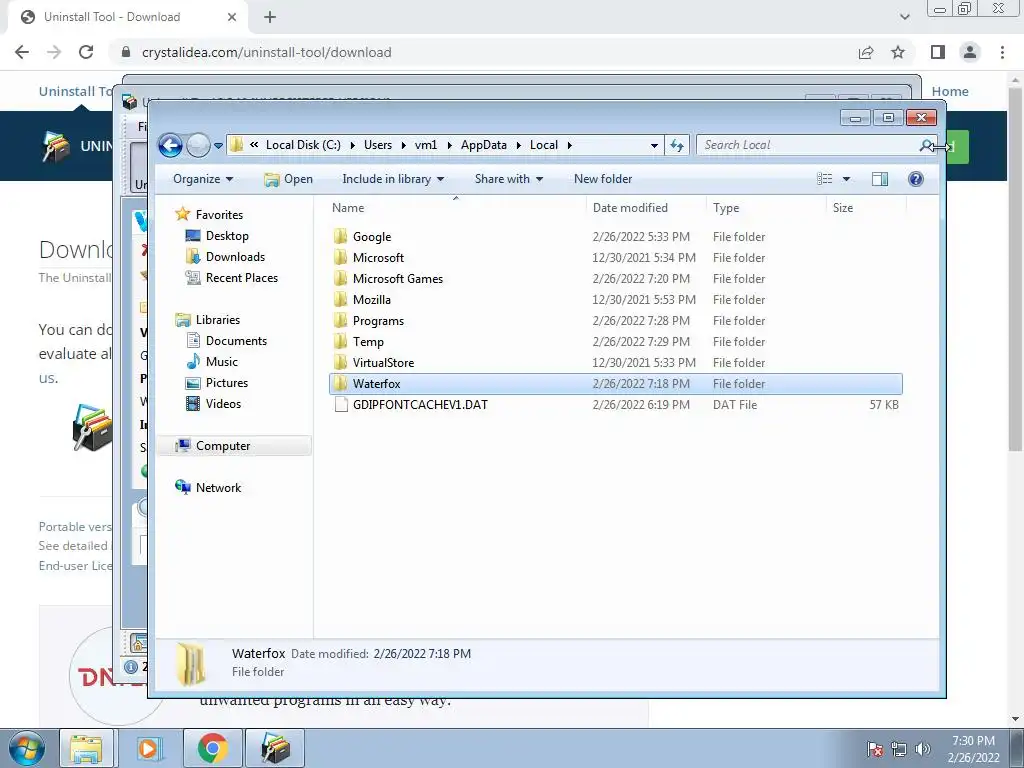This screenshot has width=1024, height=768.
Task: Click AppData in the address path
Action: pos(484,145)
